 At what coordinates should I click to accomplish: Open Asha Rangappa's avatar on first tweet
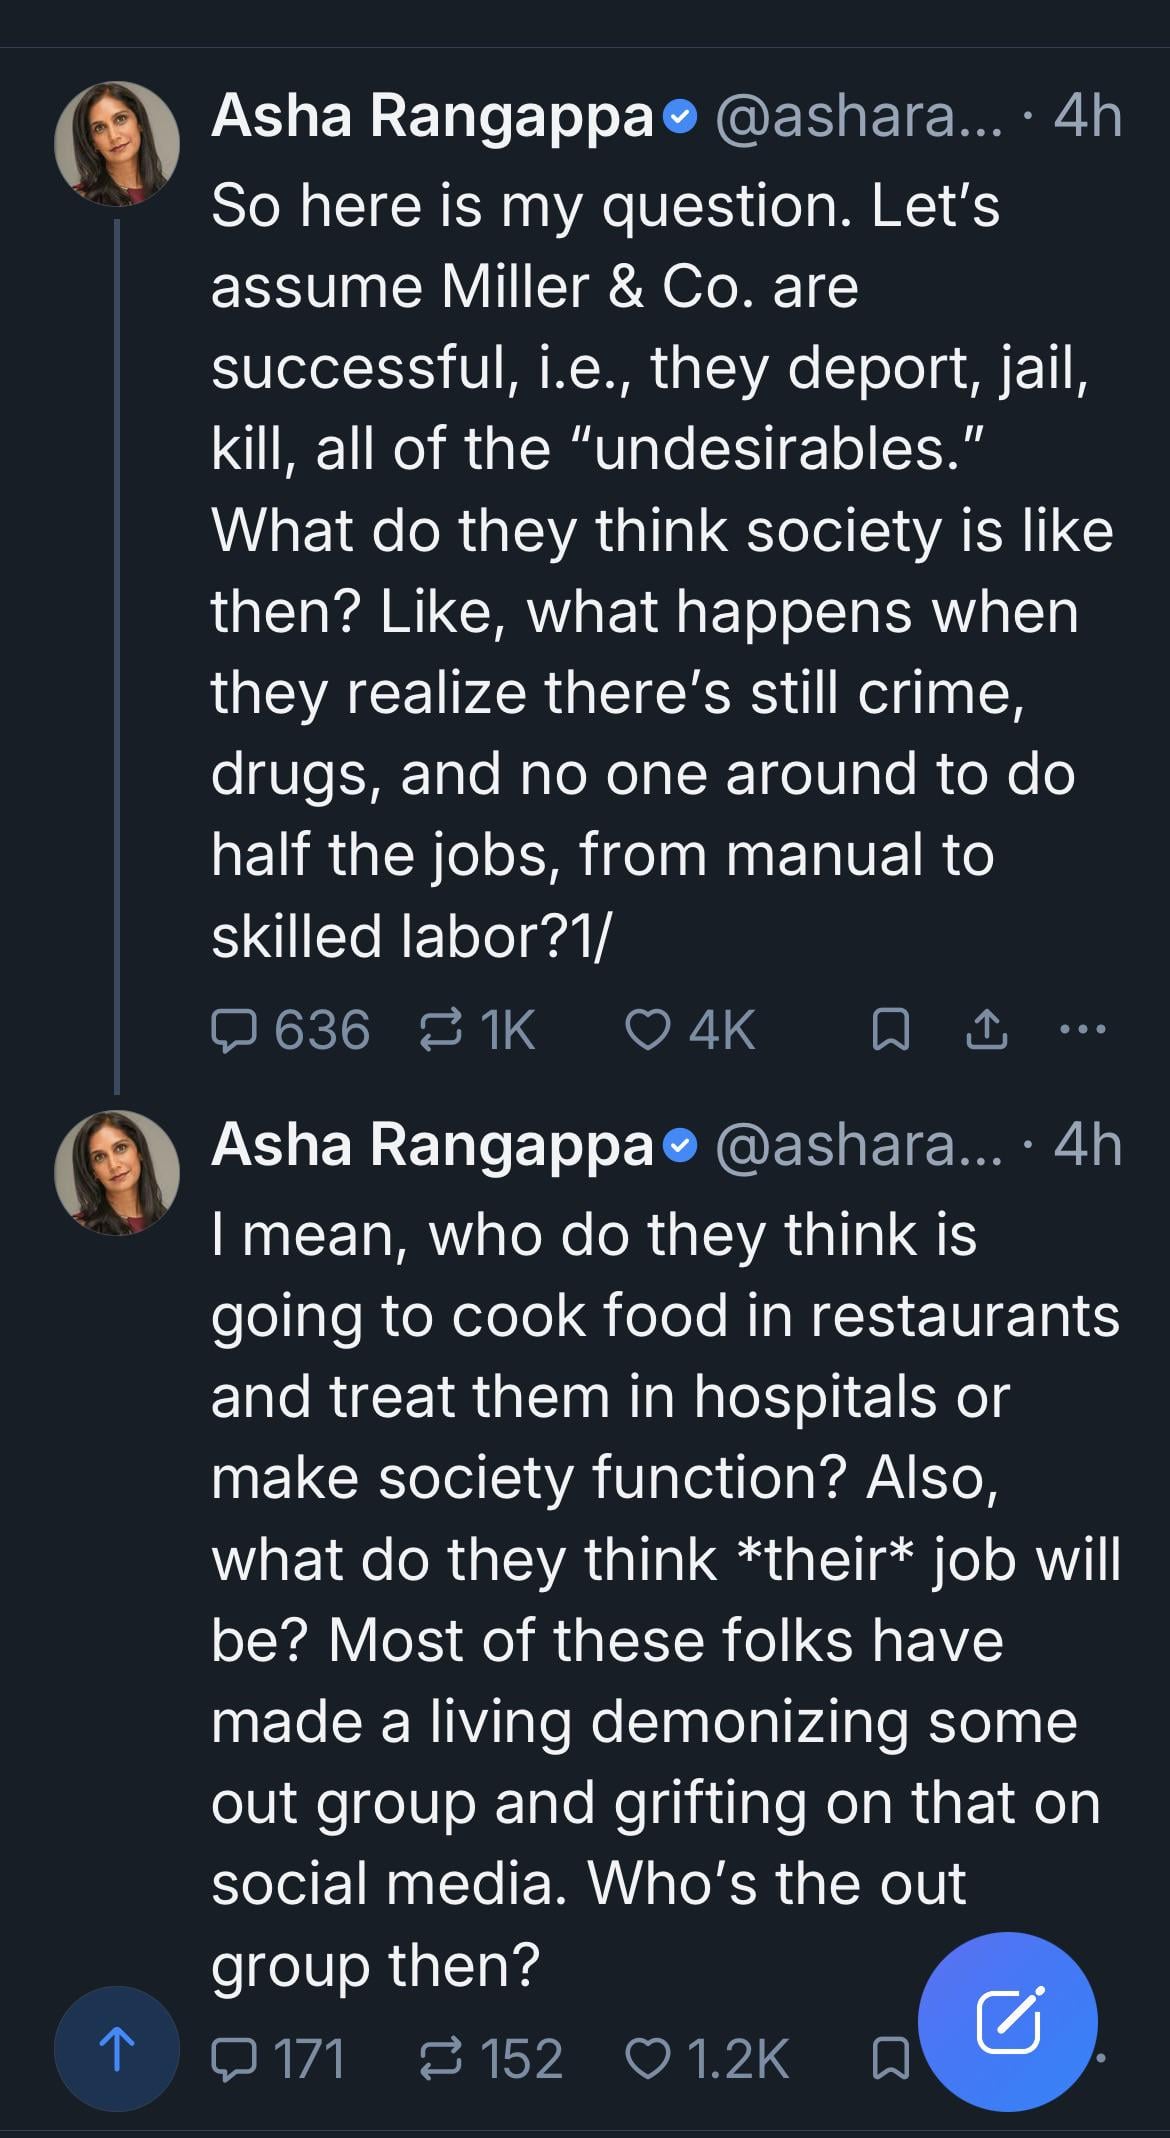[x=117, y=144]
